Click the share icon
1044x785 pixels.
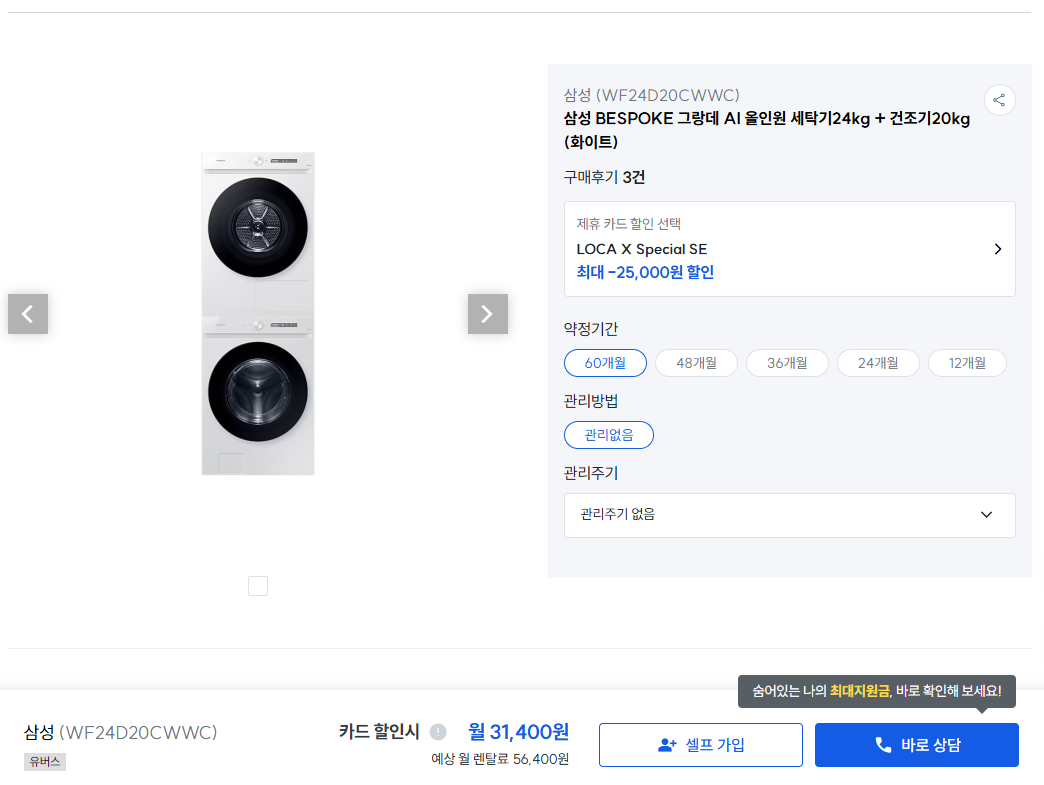point(999,100)
